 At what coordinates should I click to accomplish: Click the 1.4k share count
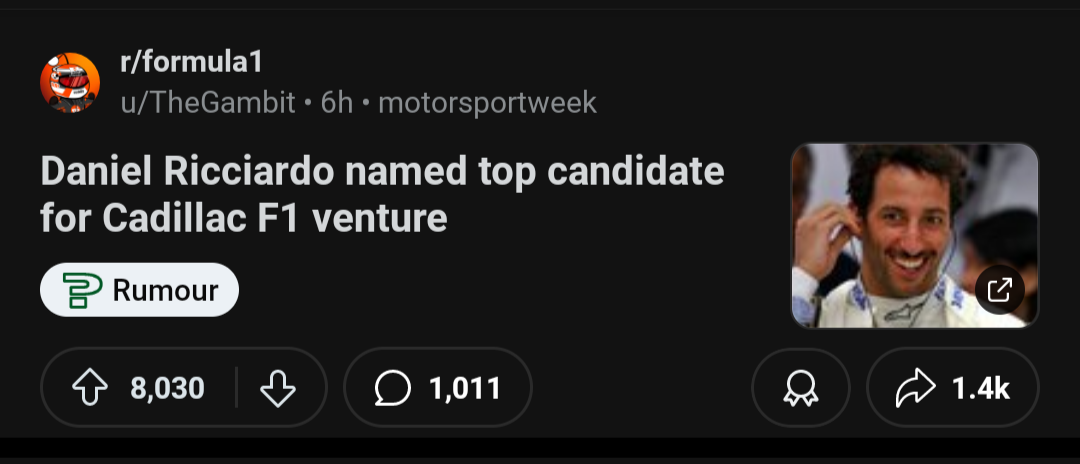point(981,388)
